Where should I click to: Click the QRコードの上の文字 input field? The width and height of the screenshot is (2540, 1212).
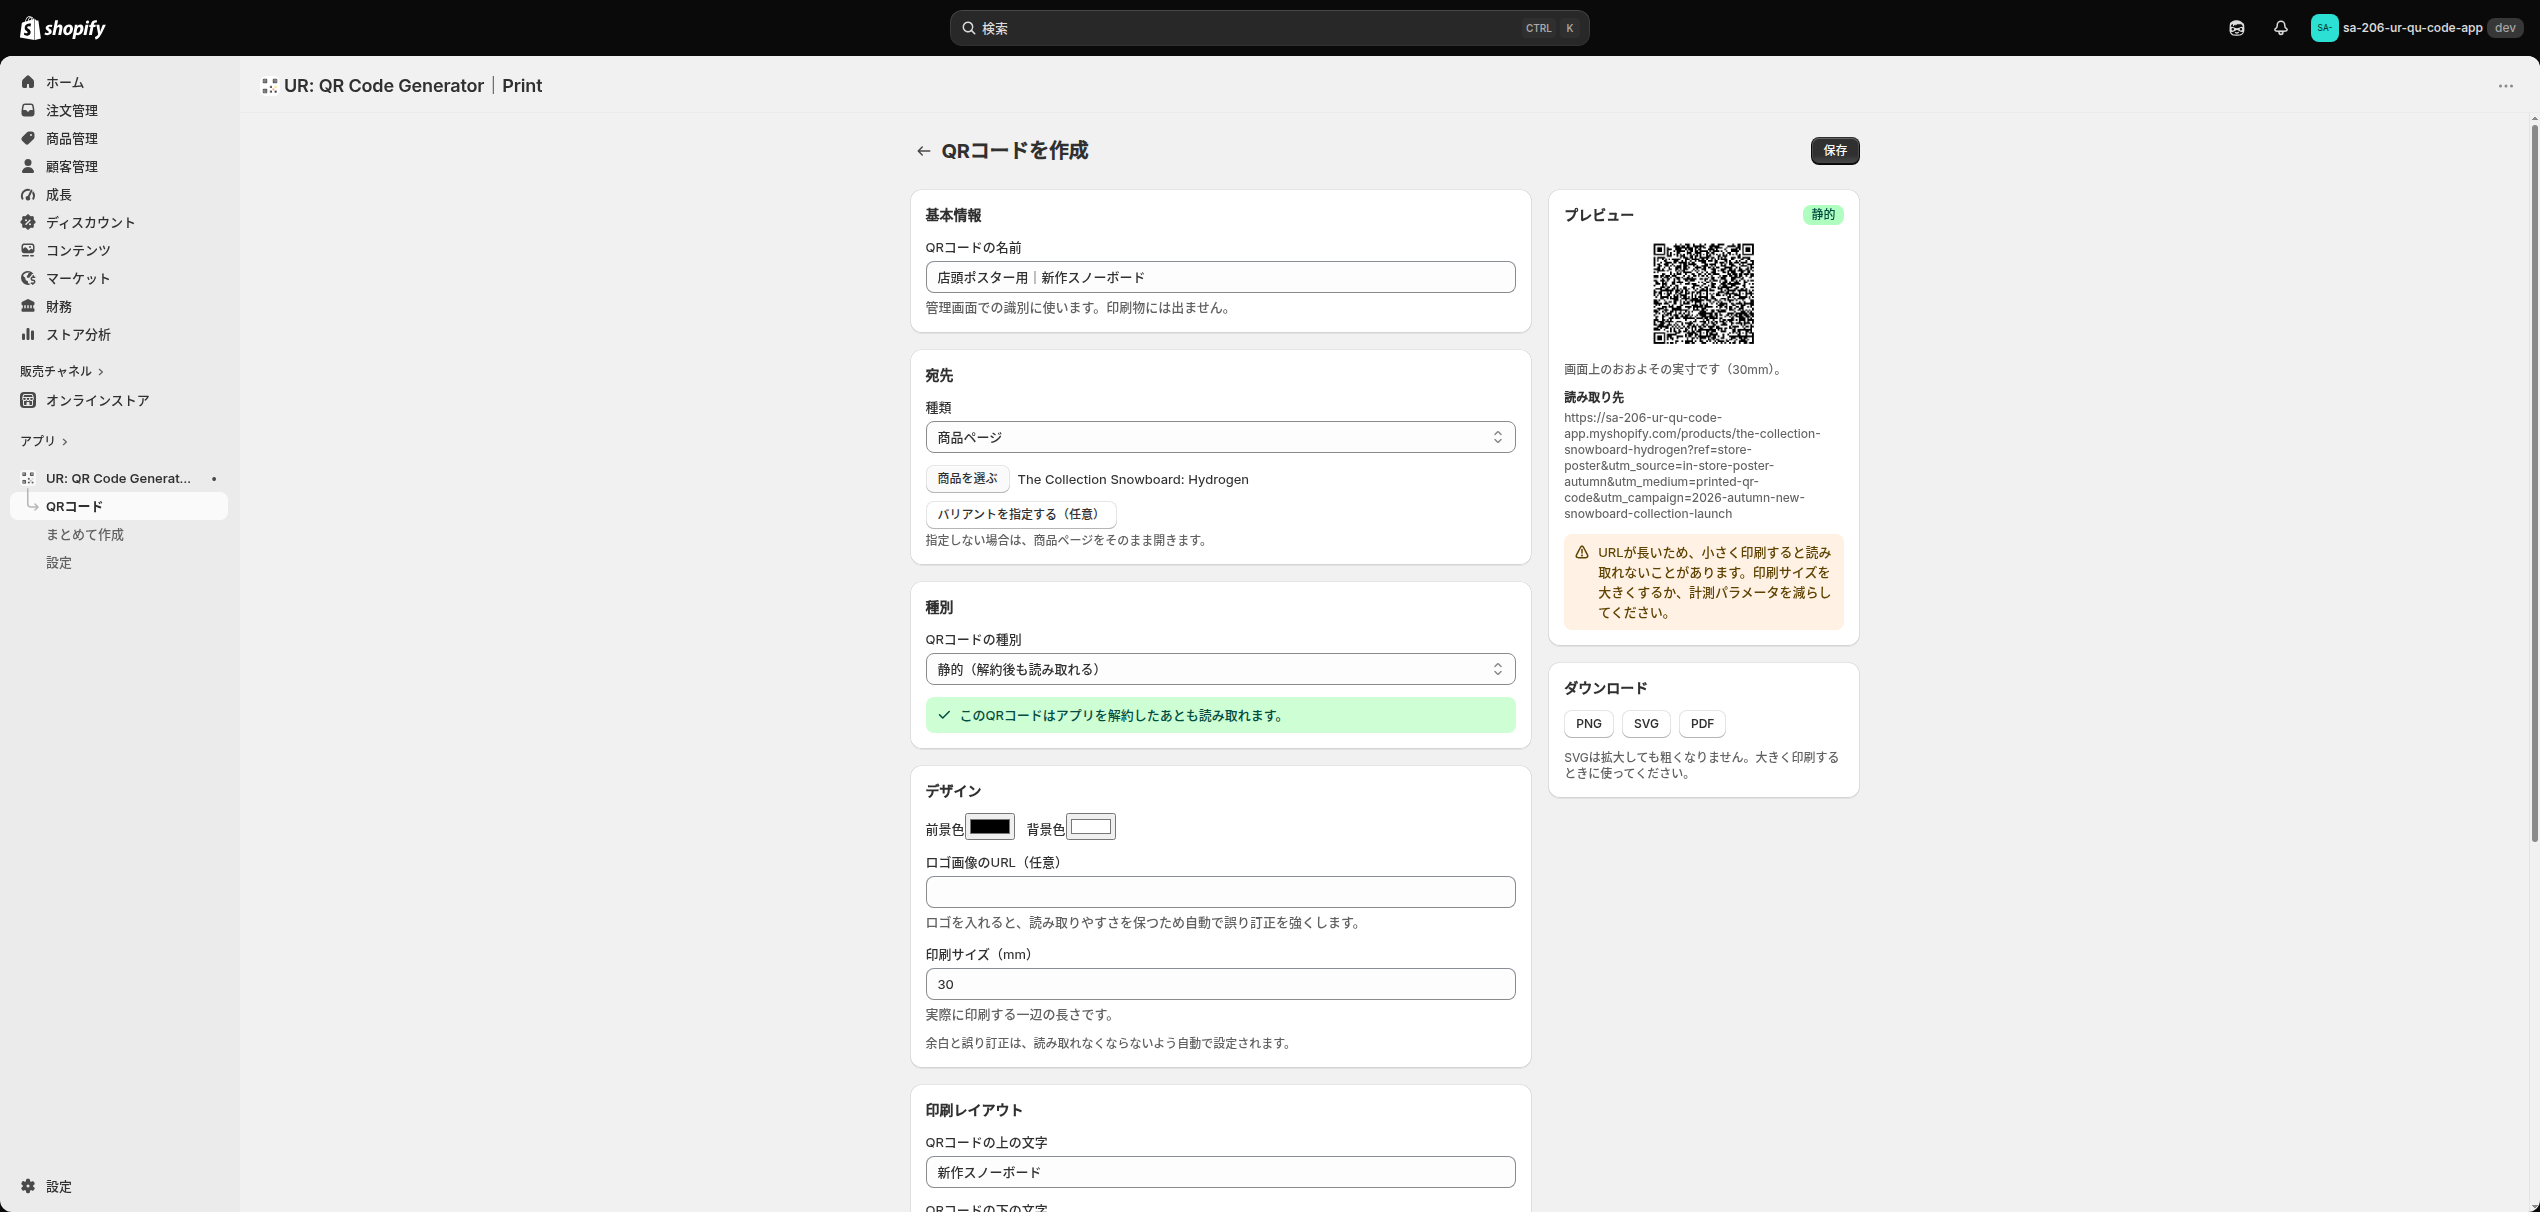[x=1220, y=1172]
